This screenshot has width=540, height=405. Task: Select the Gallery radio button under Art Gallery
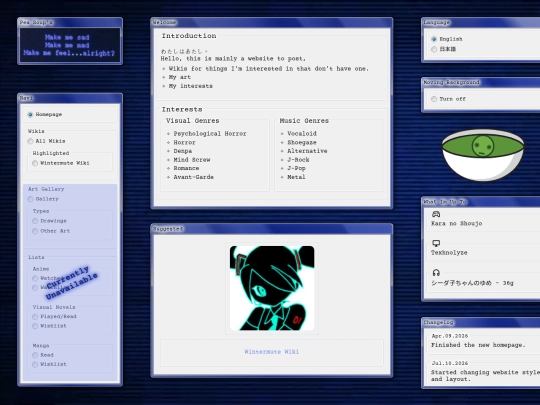point(30,199)
